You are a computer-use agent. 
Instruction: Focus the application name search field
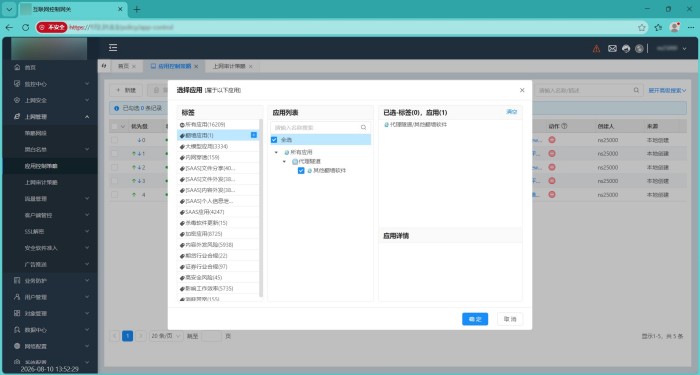(x=320, y=128)
